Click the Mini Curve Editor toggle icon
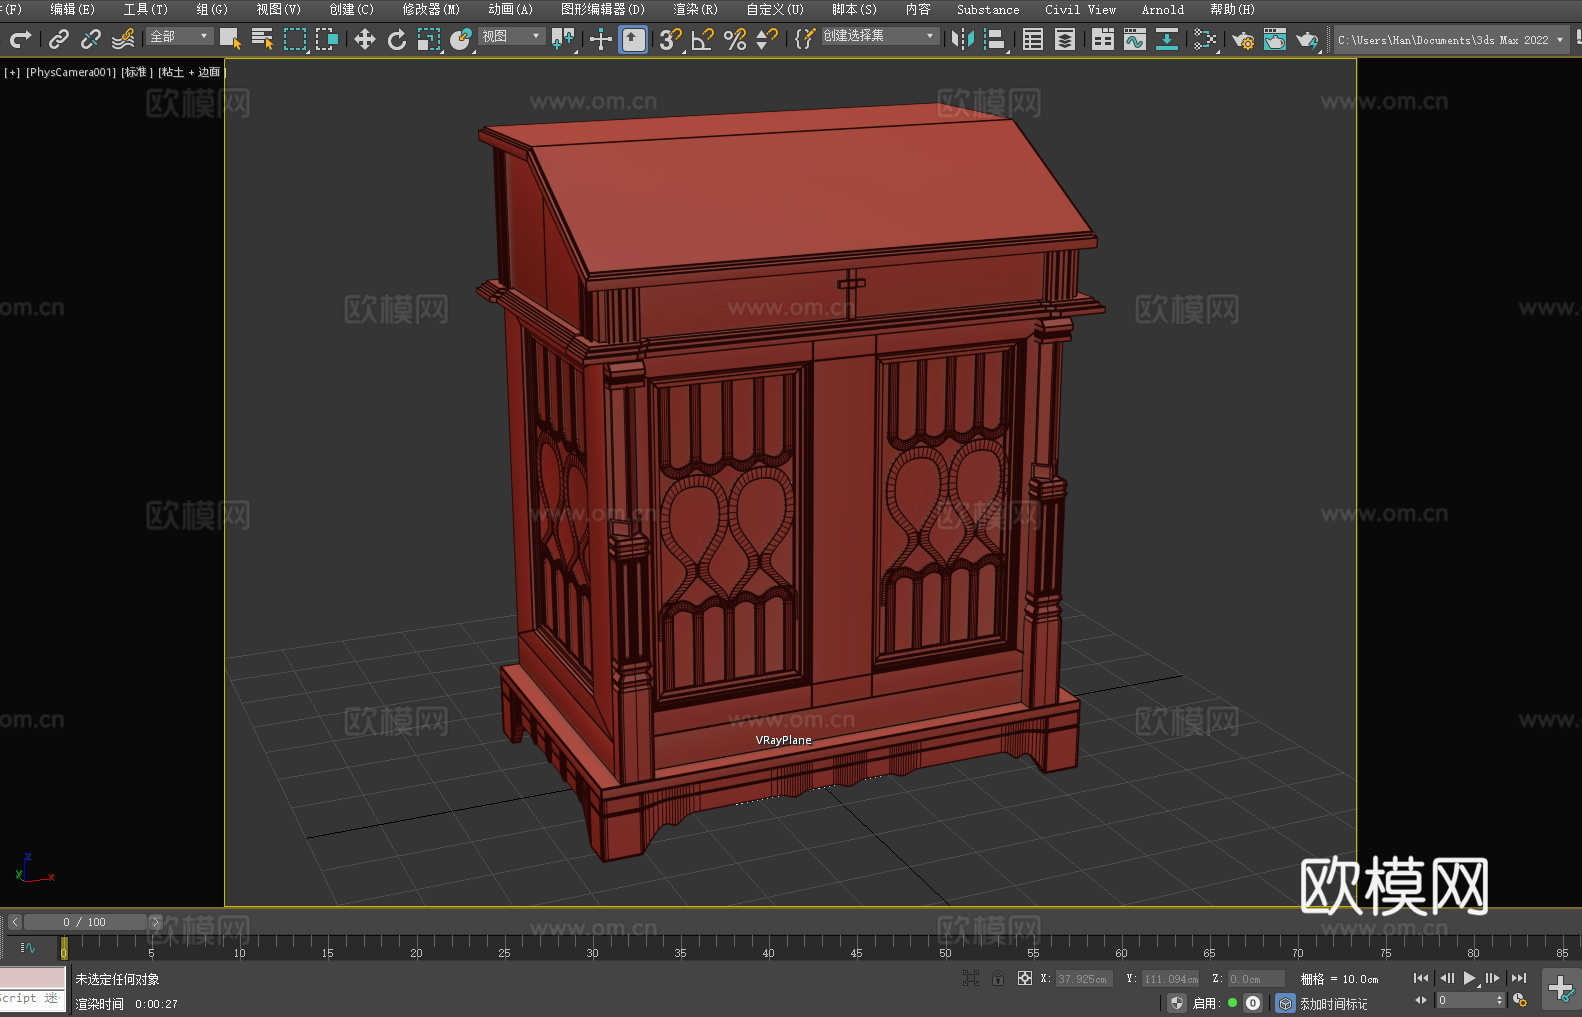1582x1017 pixels. (28, 947)
